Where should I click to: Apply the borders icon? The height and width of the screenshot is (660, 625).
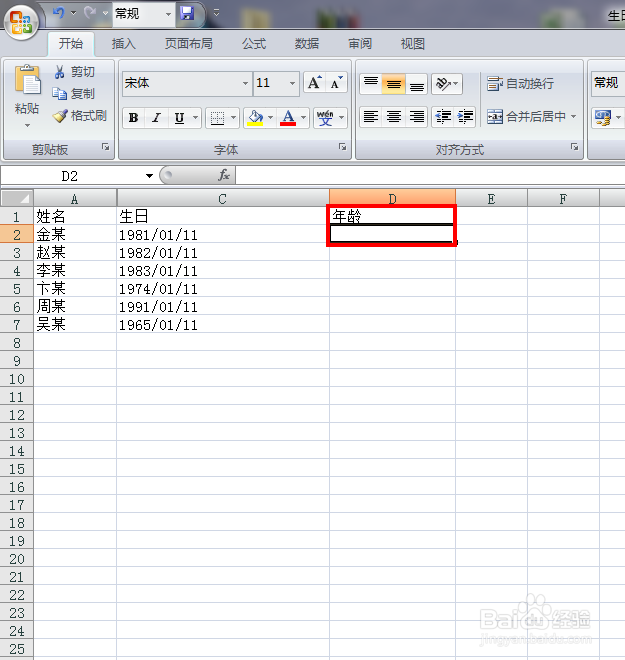[217, 118]
